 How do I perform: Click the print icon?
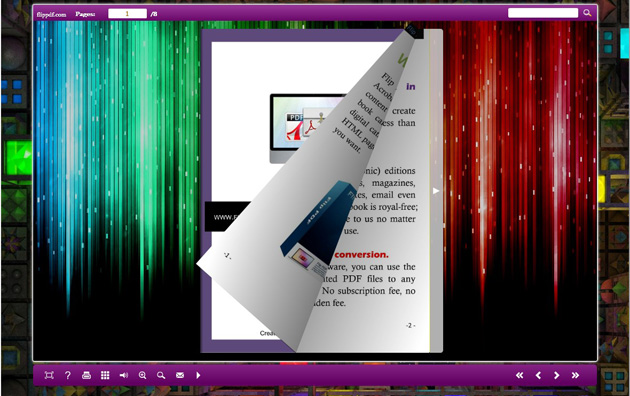tap(86, 375)
